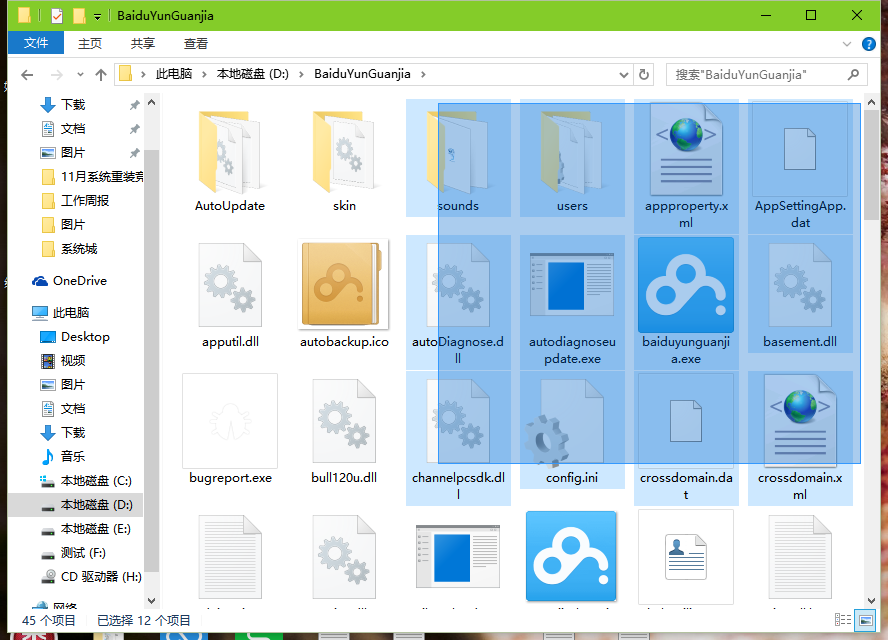The image size is (888, 640).
Task: Select the basement.dll file icon
Action: tap(800, 285)
